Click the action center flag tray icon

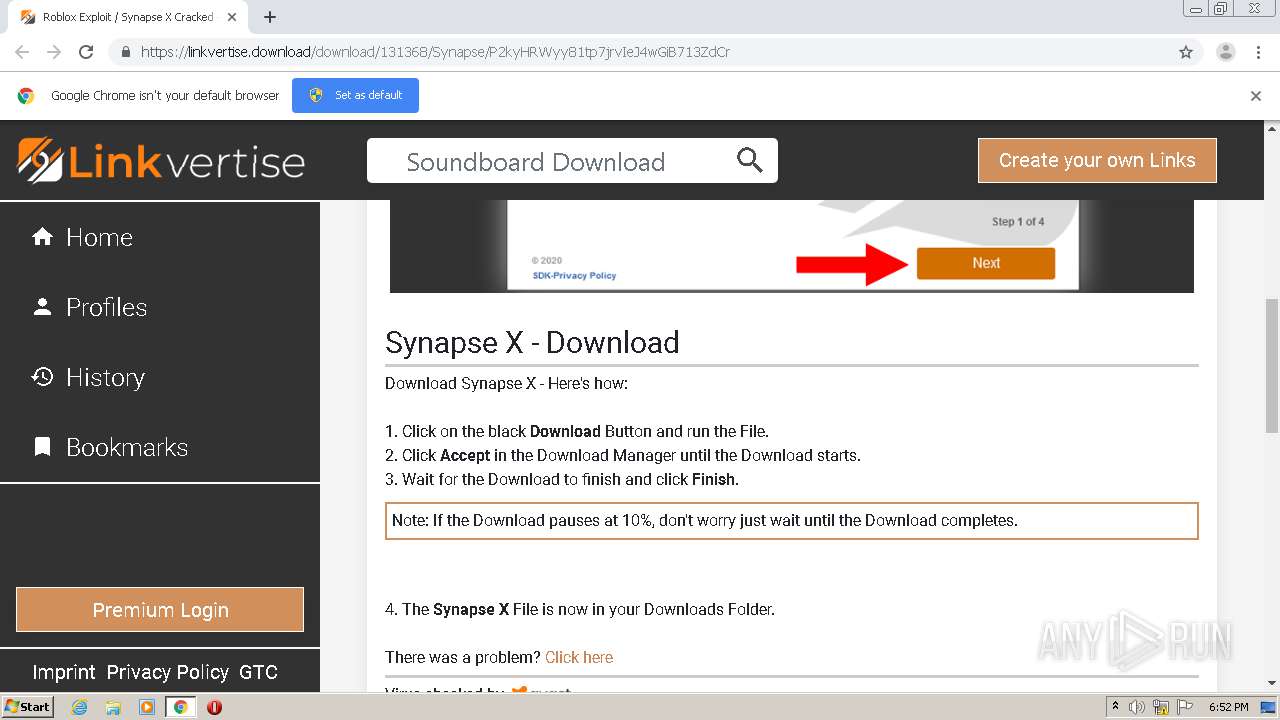(x=1184, y=707)
